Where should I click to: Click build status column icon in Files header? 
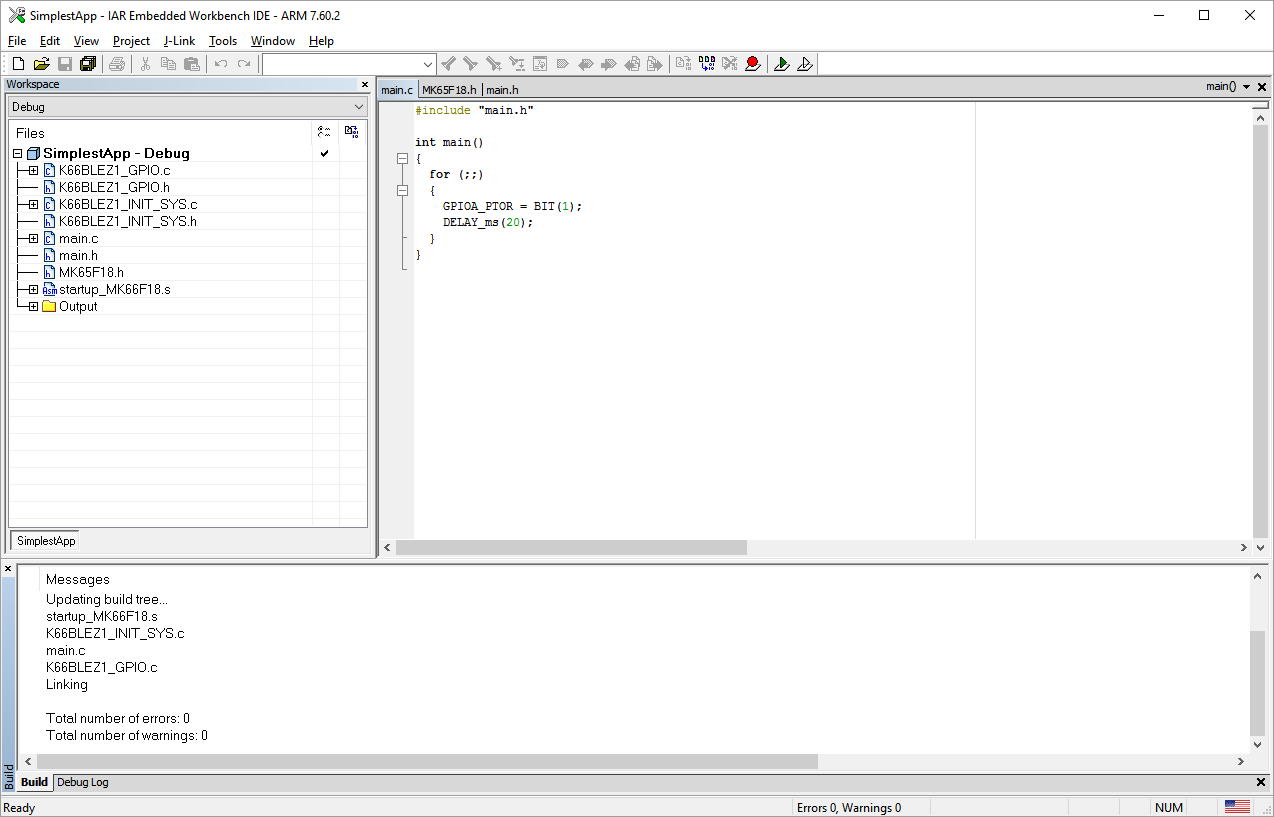tap(351, 132)
